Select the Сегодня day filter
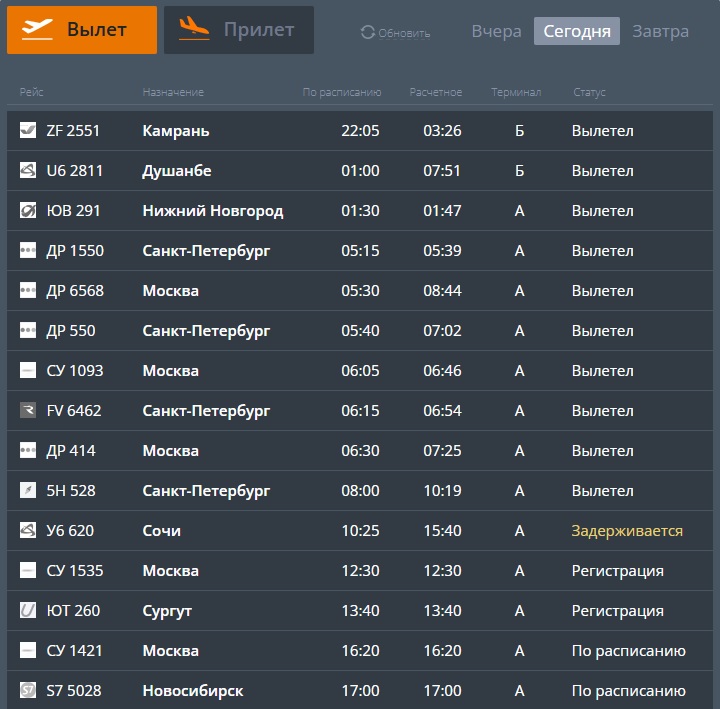720x709 pixels. pos(577,31)
